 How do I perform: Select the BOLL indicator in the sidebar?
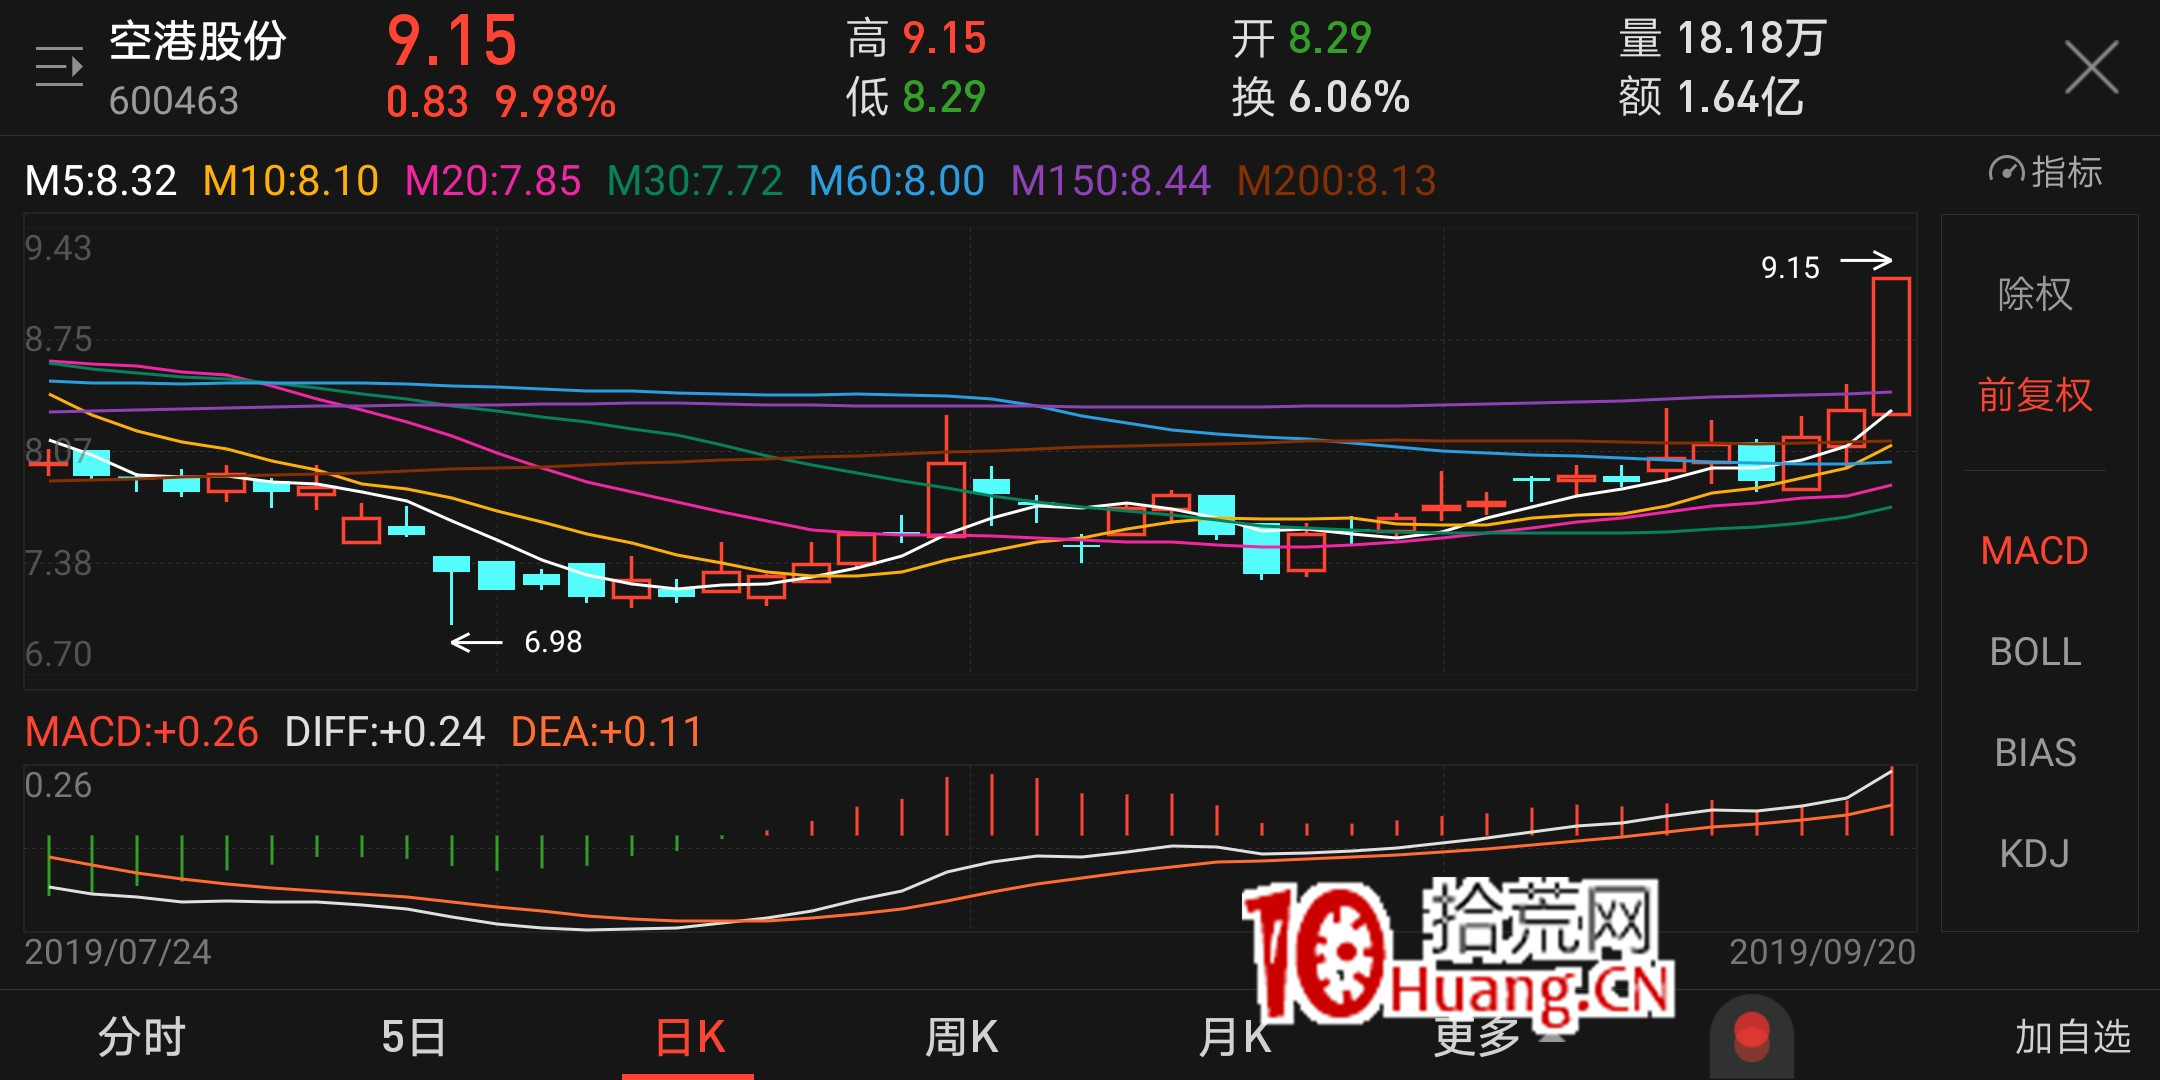point(2035,652)
